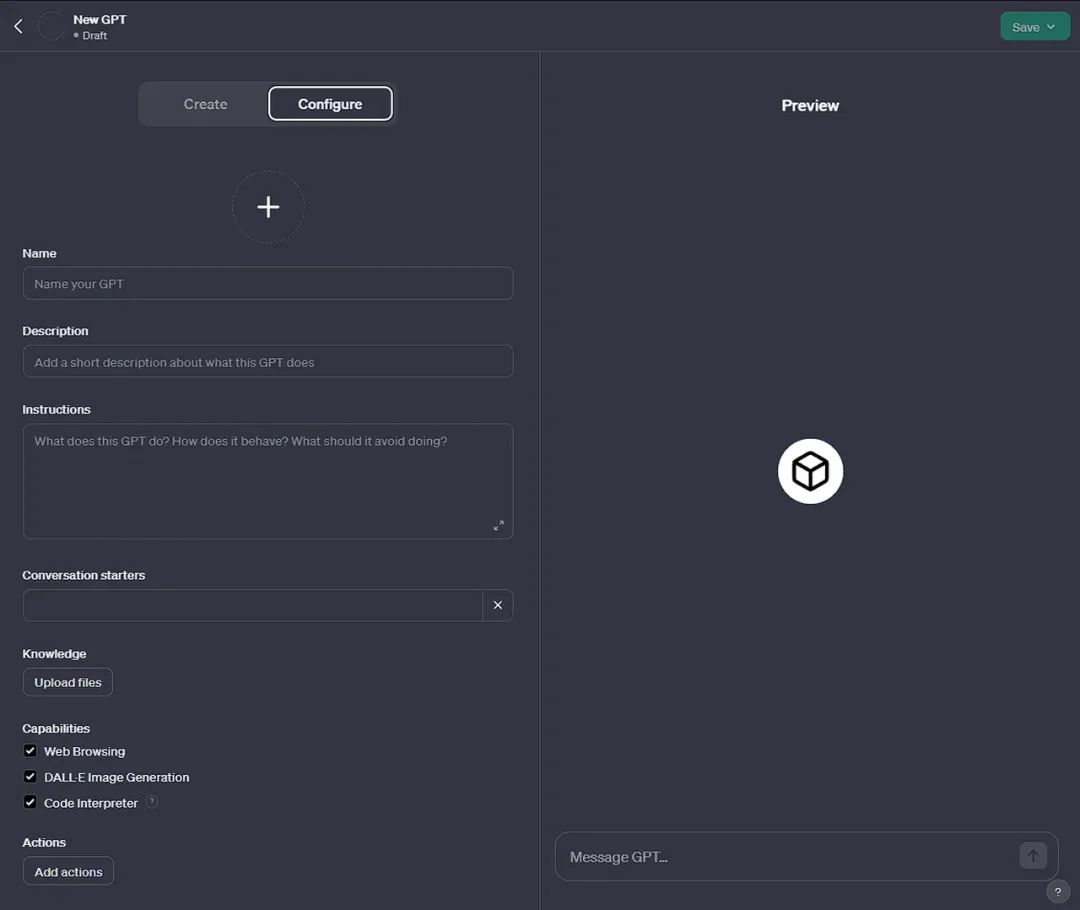Disable the Web Browsing checkbox
The width and height of the screenshot is (1080, 910).
pyautogui.click(x=30, y=751)
